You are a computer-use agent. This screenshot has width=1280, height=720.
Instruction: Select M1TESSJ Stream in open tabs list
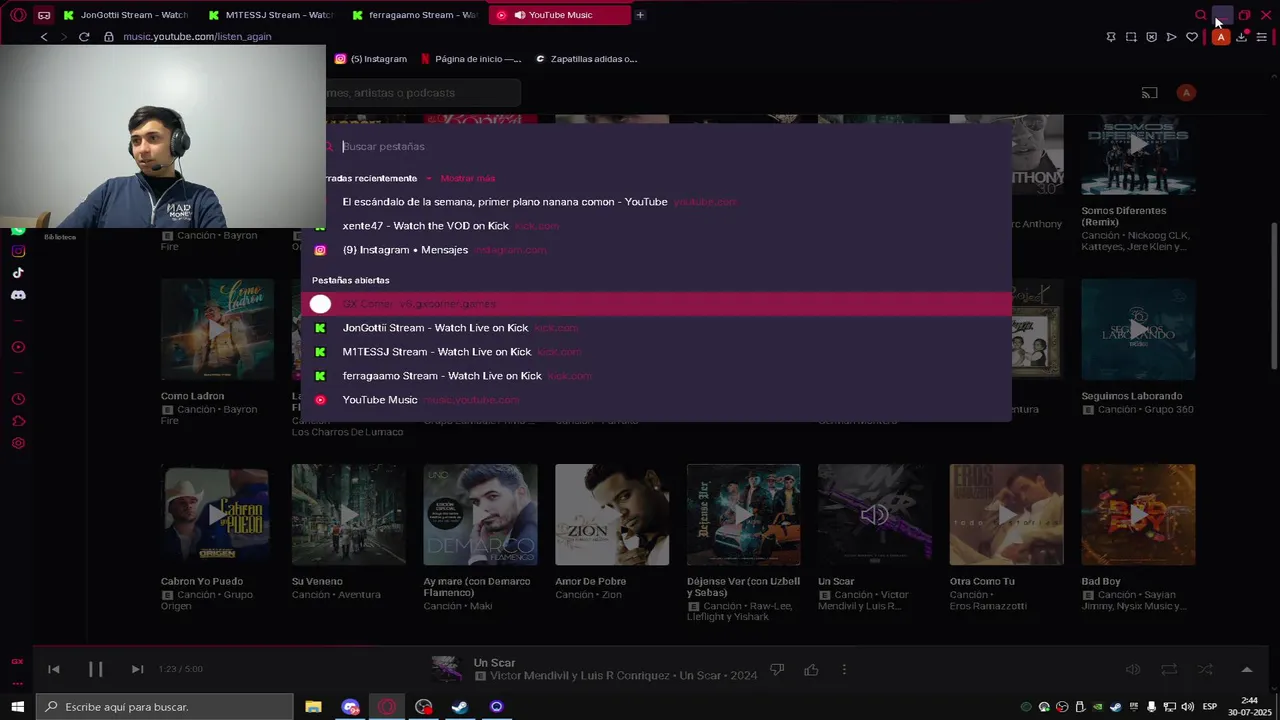[x=656, y=352]
